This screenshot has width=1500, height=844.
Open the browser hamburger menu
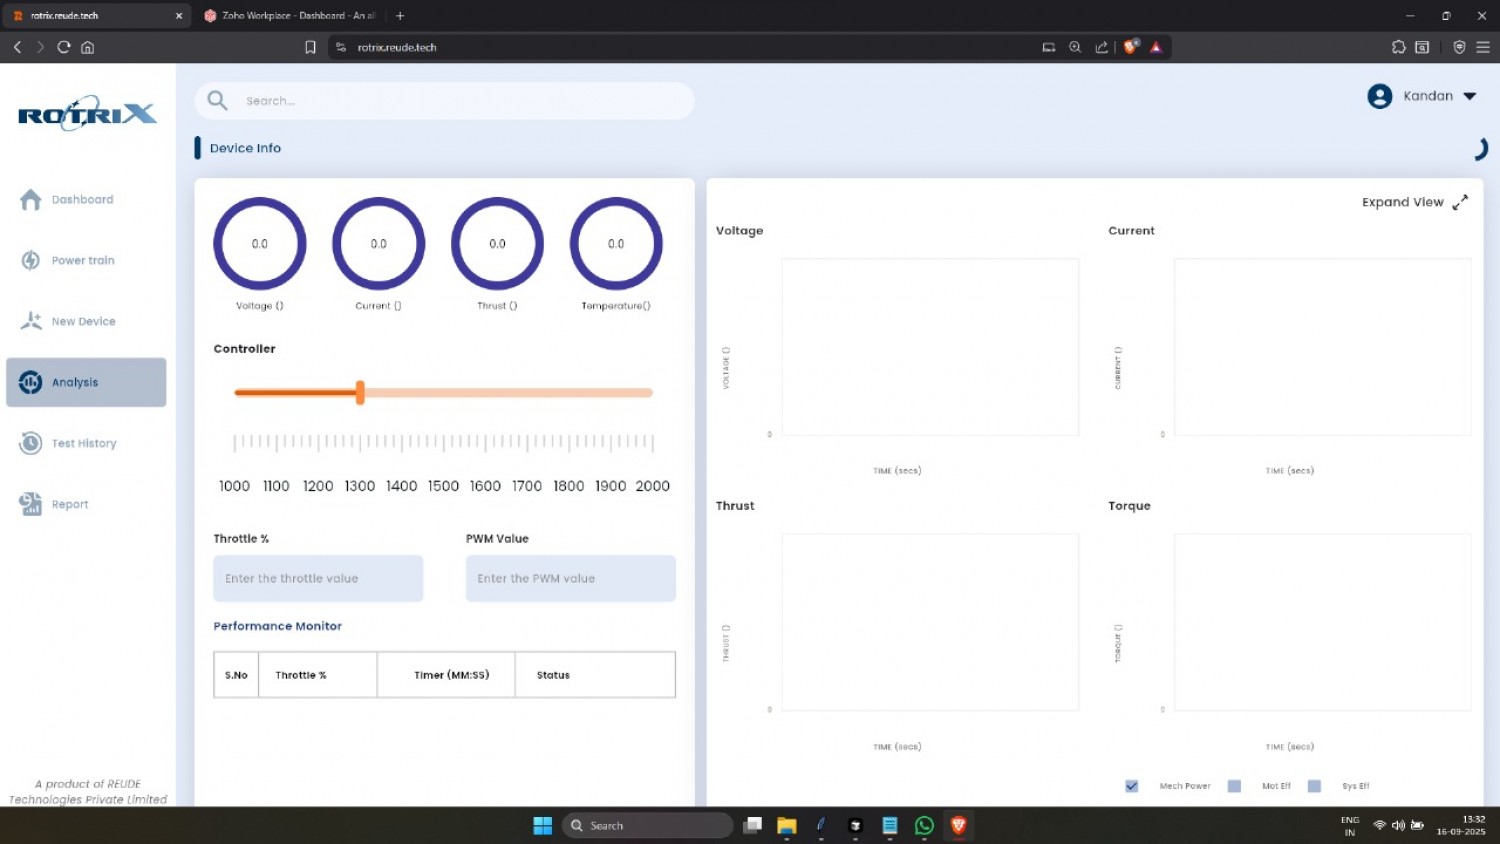coord(1483,47)
